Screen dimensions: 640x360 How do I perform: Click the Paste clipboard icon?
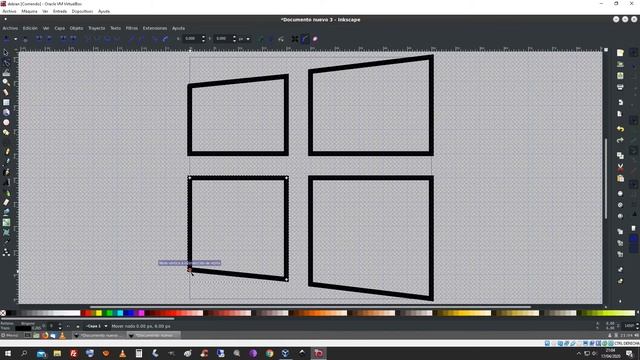(x=620, y=179)
